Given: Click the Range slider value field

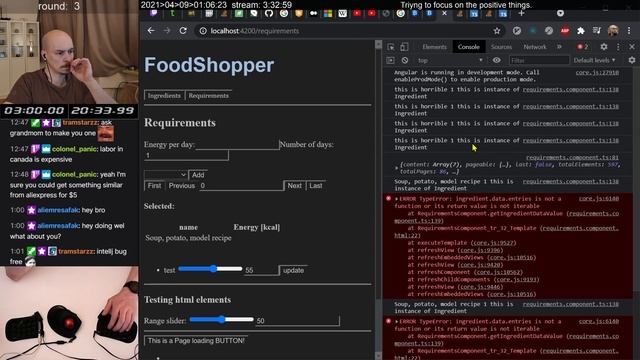Looking at the screenshot, I should [298, 321].
